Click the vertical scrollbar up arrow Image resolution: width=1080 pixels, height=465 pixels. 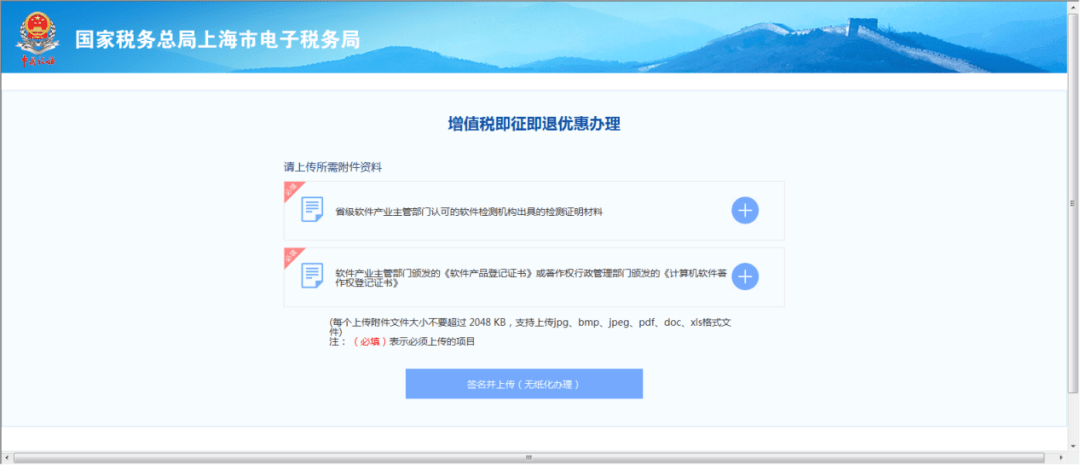(1072, 6)
